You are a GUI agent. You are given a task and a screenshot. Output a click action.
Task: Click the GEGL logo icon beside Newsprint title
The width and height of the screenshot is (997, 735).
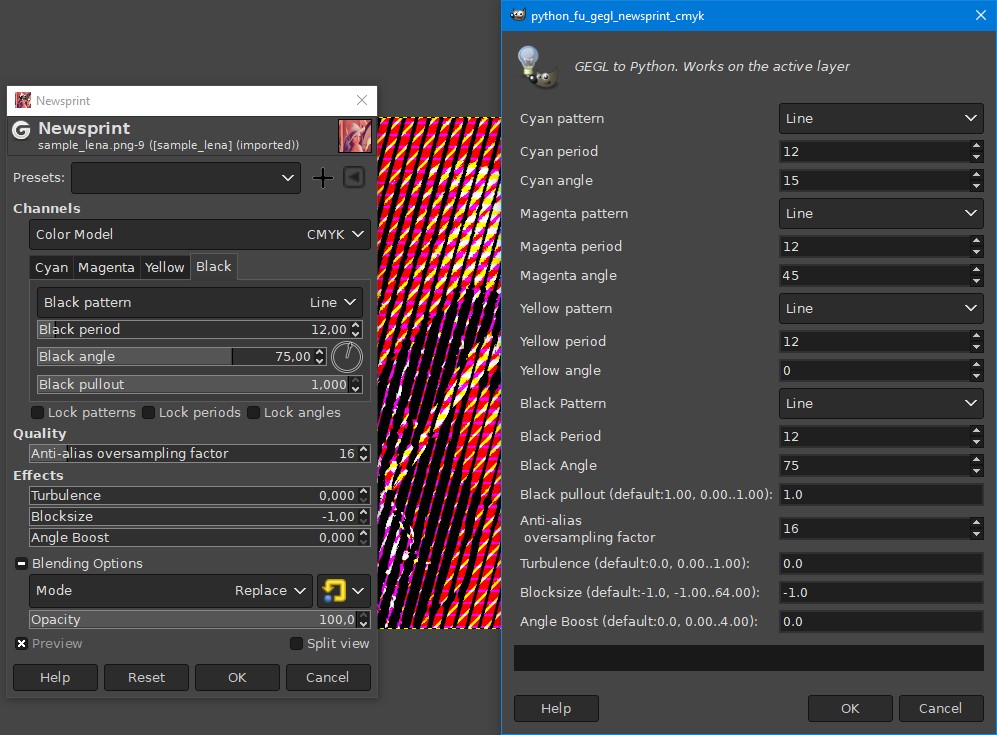coord(22,130)
